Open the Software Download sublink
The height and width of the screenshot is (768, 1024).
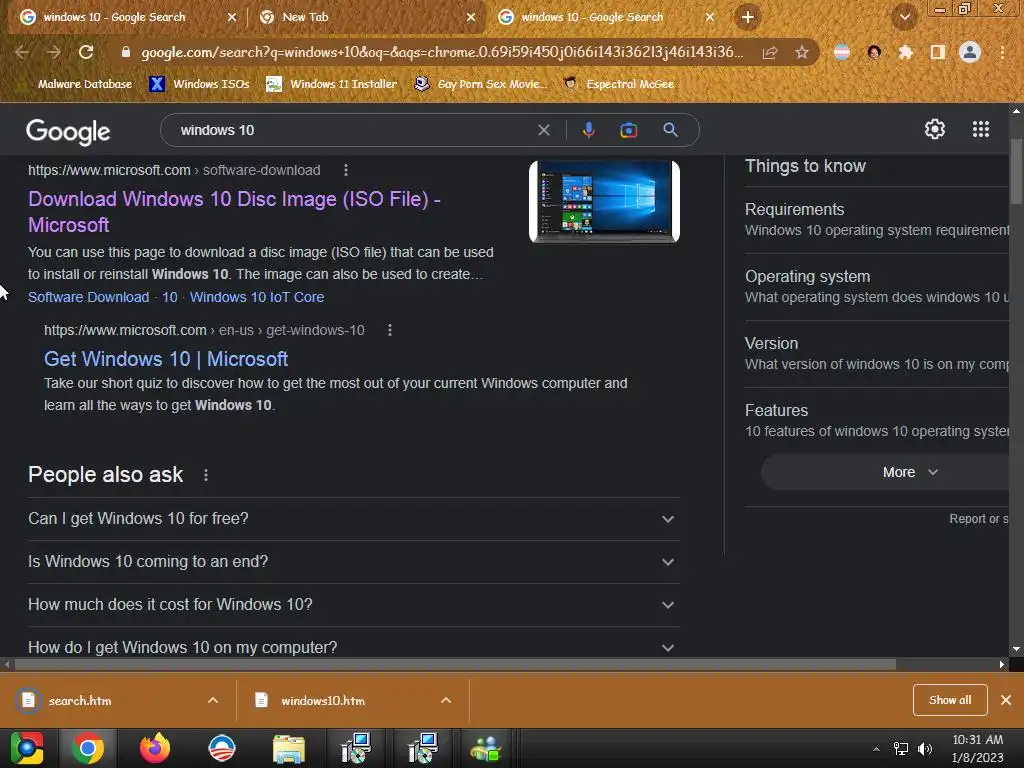(x=88, y=297)
